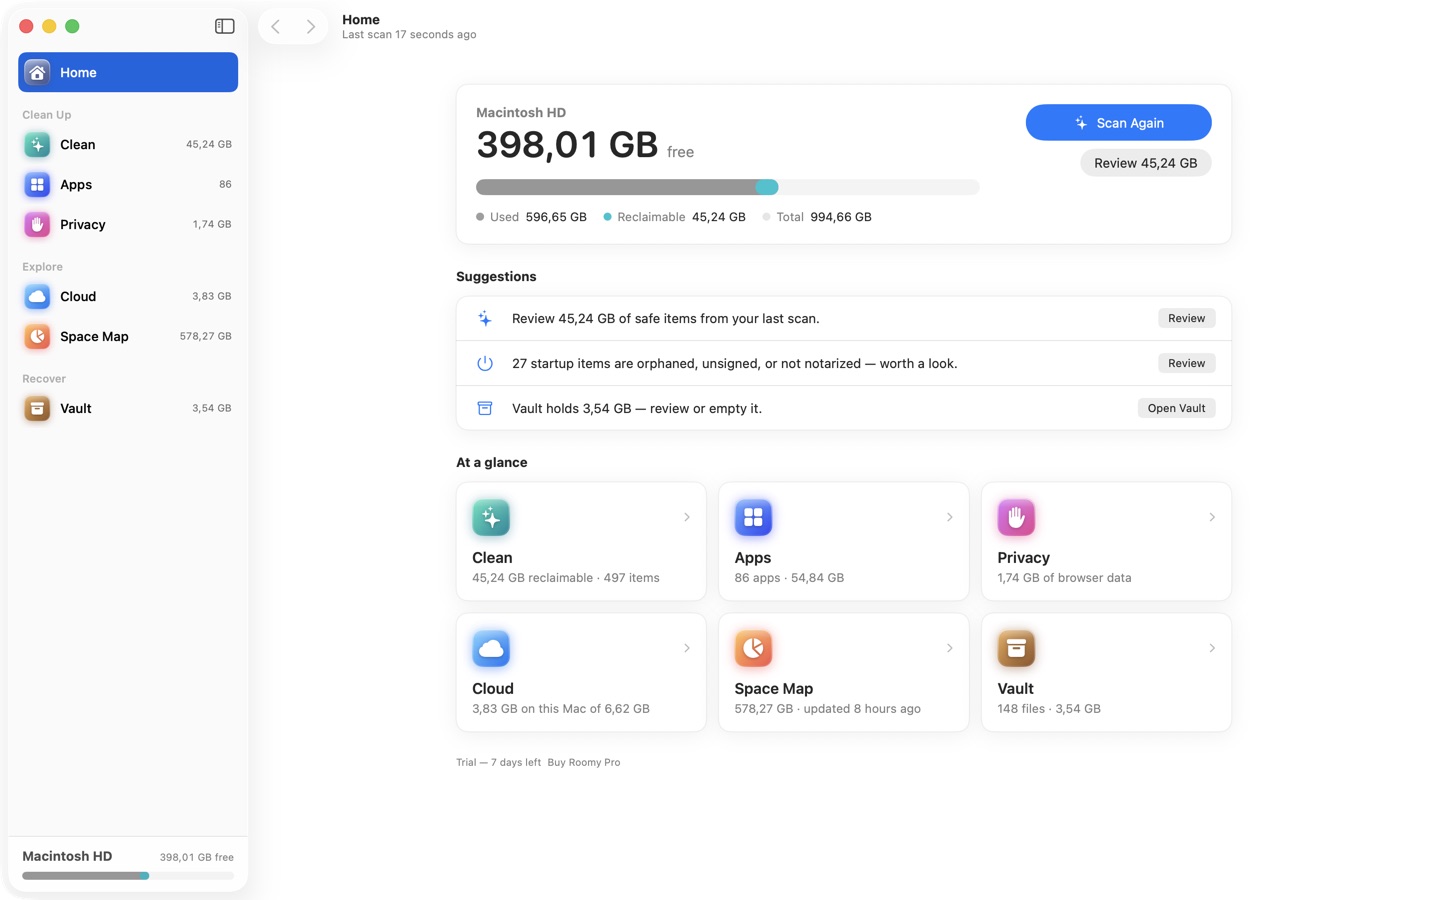
Task: Click the Cloud card's blue cloud icon
Action: point(491,648)
